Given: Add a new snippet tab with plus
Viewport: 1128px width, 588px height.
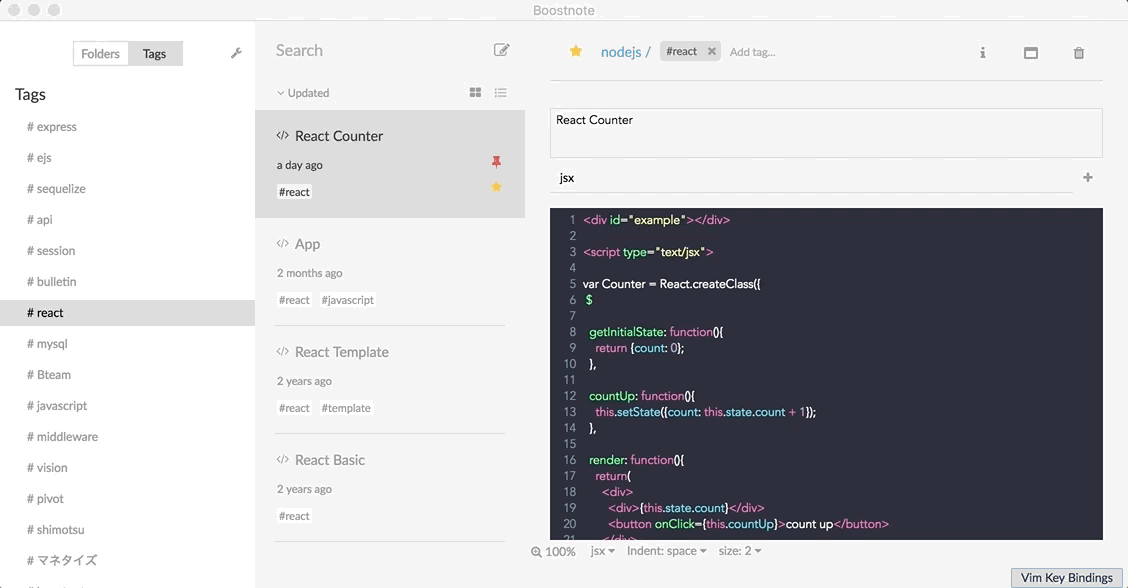Looking at the screenshot, I should [1088, 178].
